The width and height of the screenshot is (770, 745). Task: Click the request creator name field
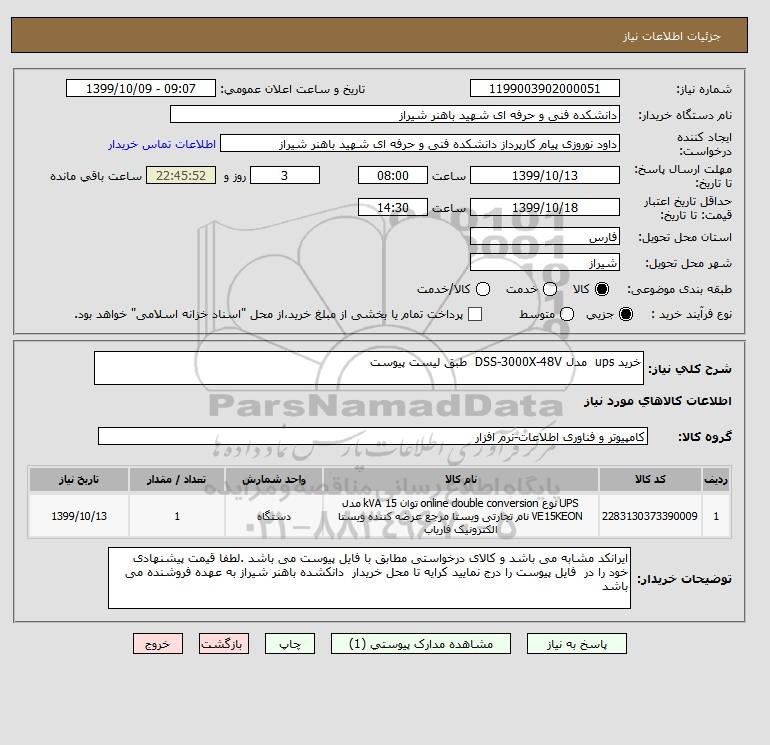pos(420,144)
